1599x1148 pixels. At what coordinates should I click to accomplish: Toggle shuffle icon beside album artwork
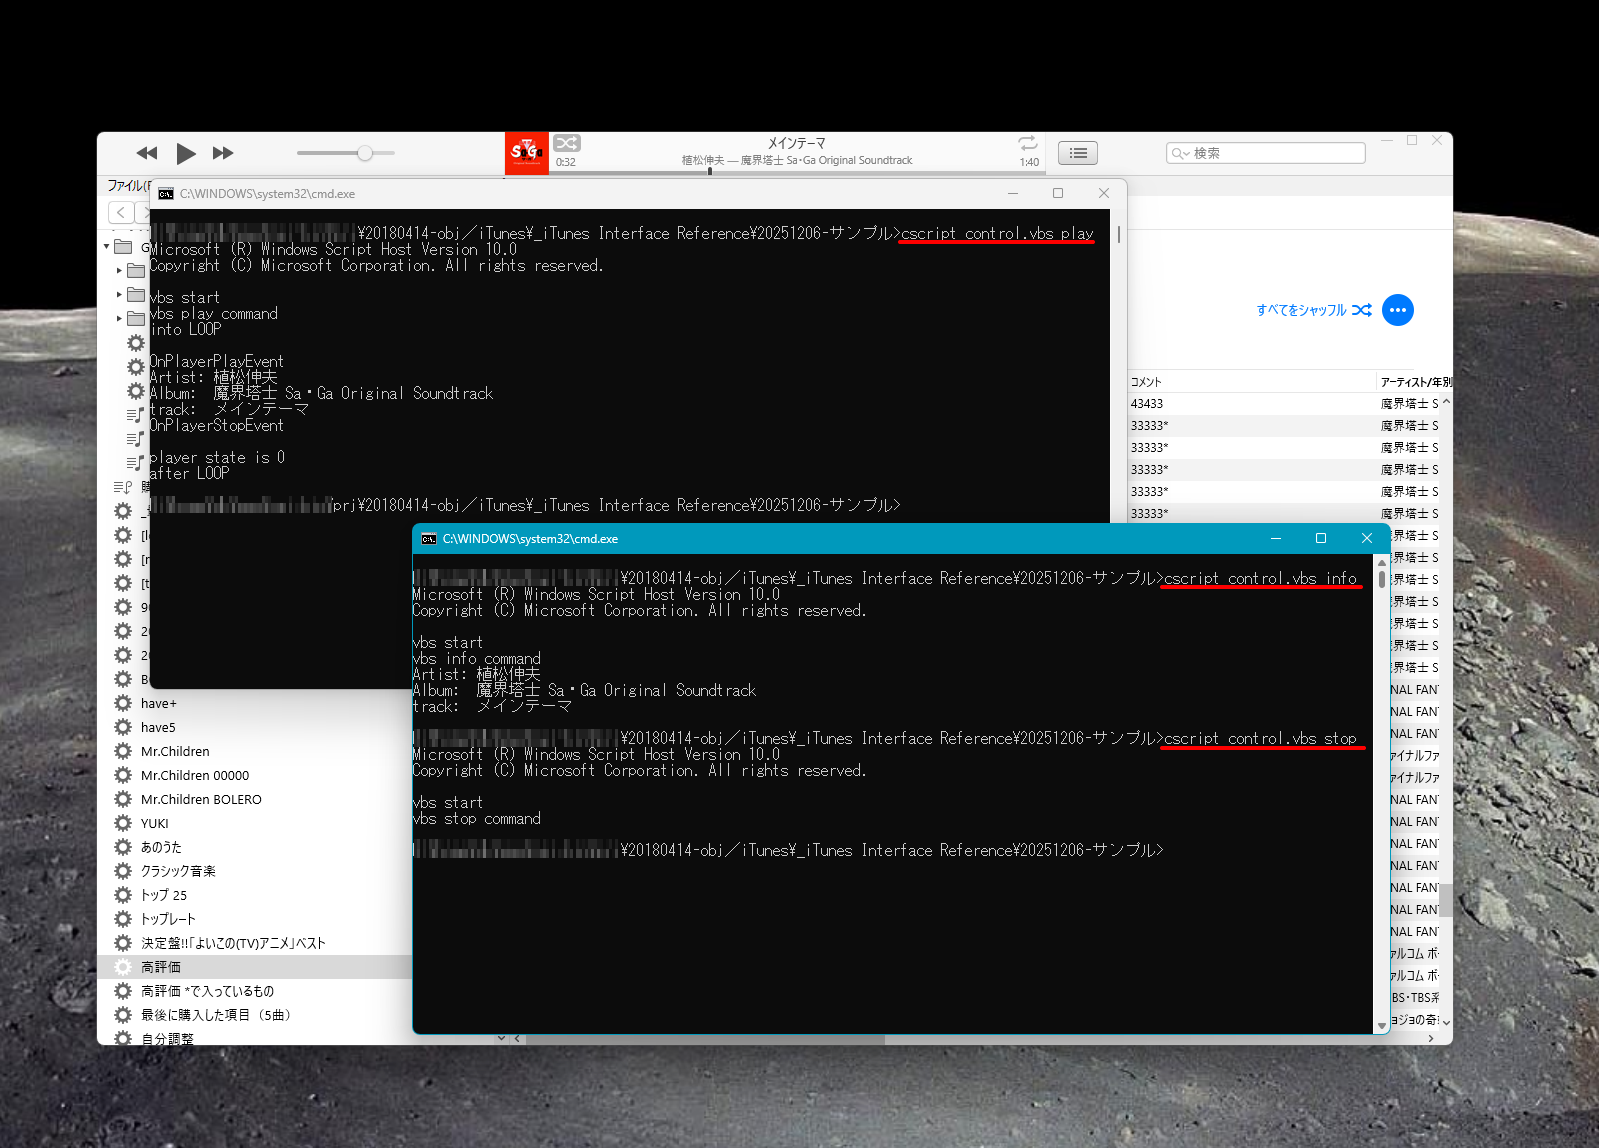(567, 144)
